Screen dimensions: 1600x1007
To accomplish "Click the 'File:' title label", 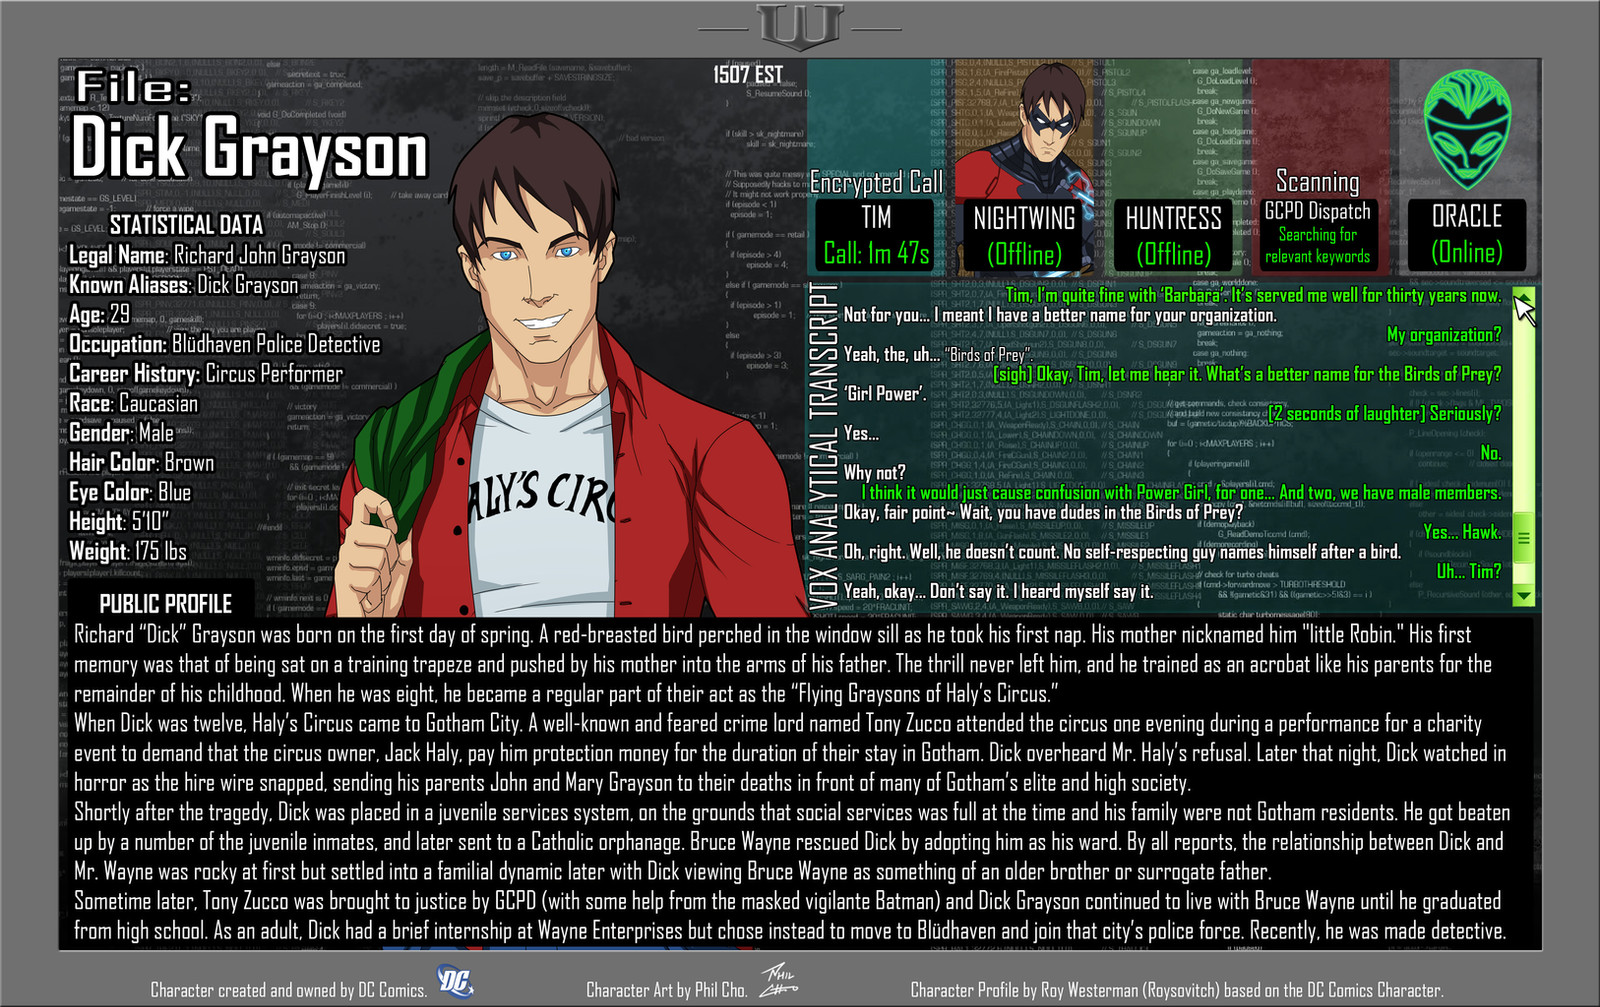I will 134,87.
